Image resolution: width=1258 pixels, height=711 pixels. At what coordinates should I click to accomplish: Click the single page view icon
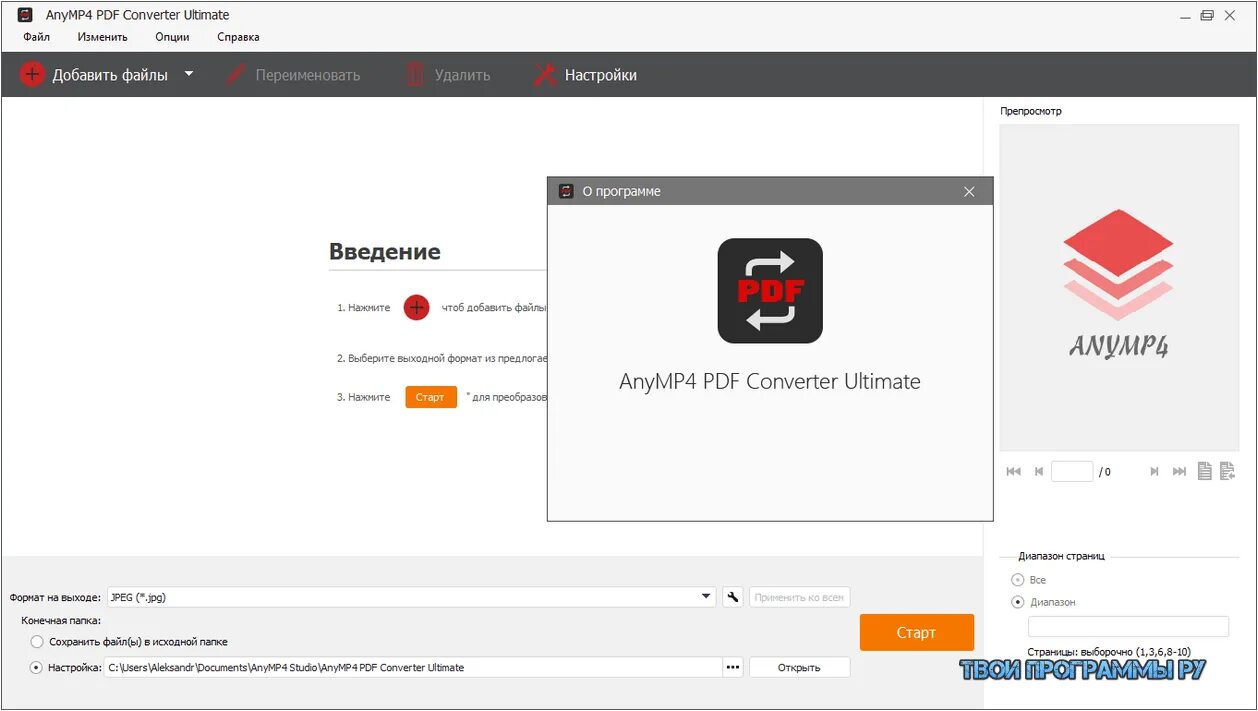point(1205,471)
